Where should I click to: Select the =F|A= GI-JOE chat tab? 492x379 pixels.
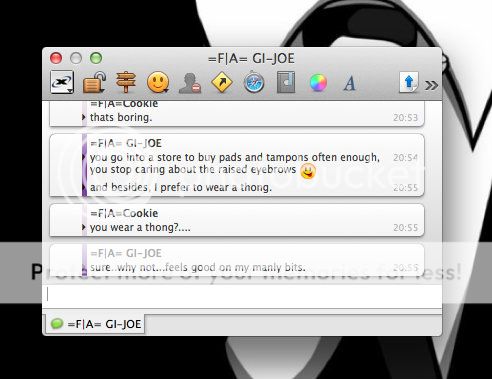click(95, 324)
